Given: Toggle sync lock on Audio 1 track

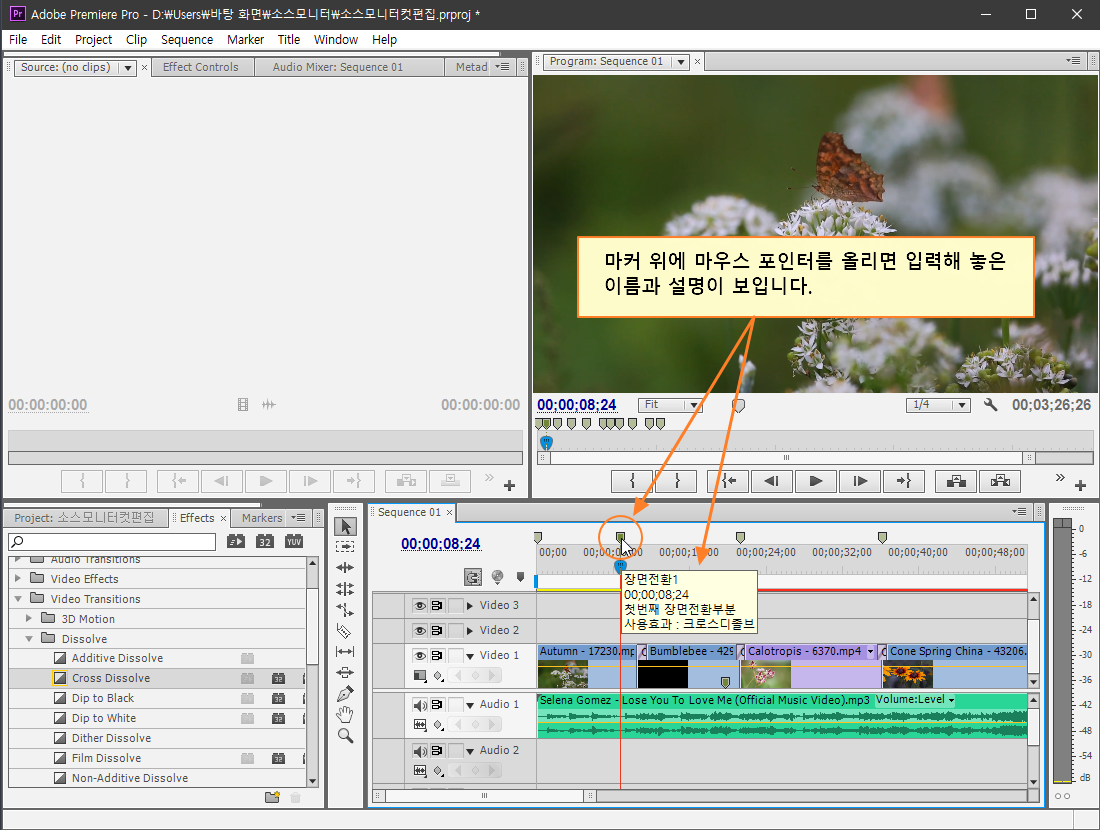Looking at the screenshot, I should 437,704.
